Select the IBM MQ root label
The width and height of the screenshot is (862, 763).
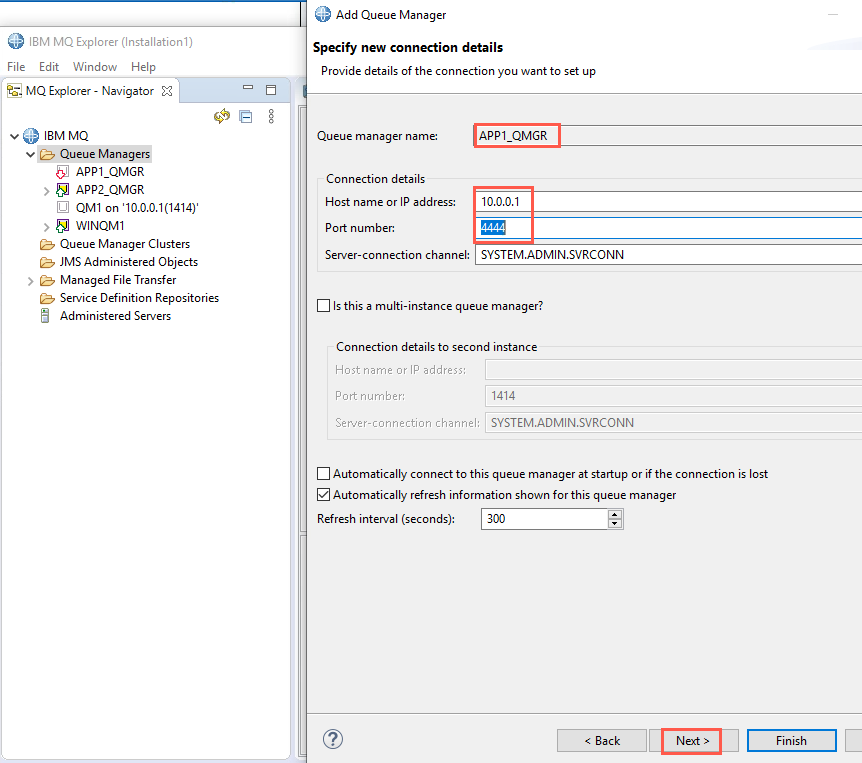click(x=66, y=135)
